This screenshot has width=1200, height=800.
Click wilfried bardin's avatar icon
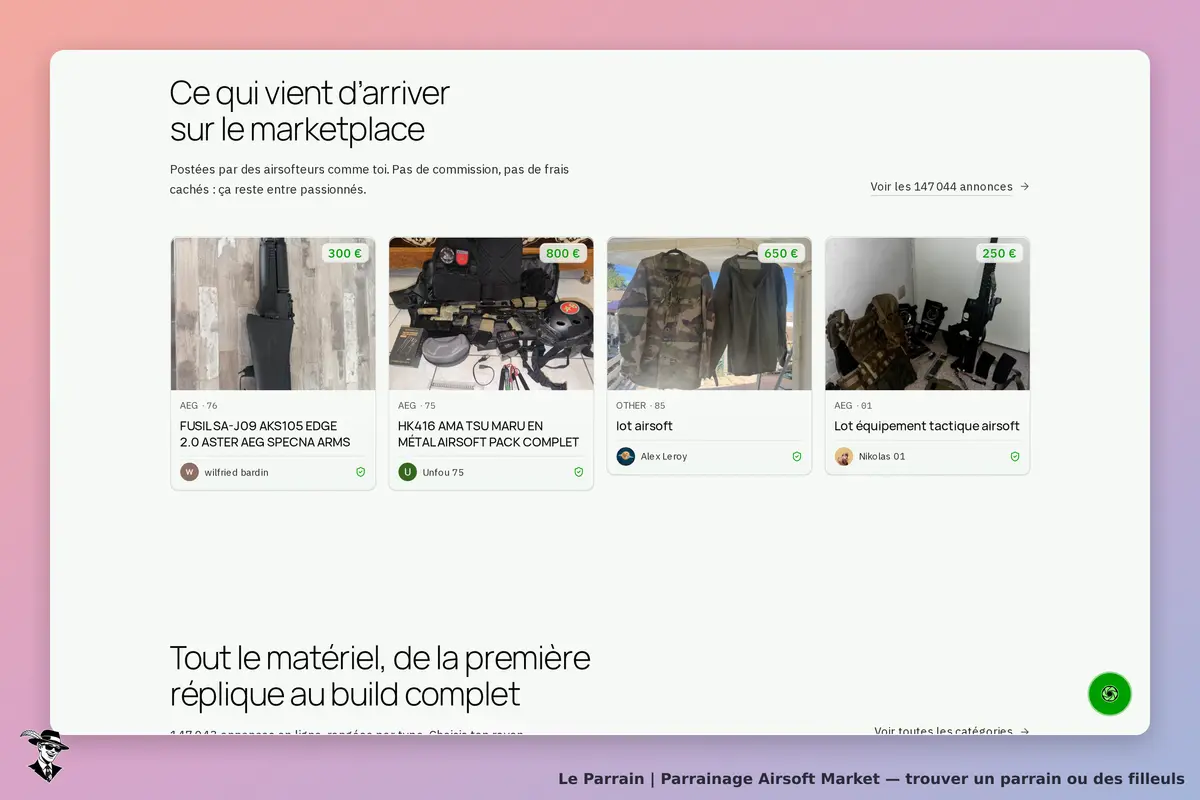point(189,472)
